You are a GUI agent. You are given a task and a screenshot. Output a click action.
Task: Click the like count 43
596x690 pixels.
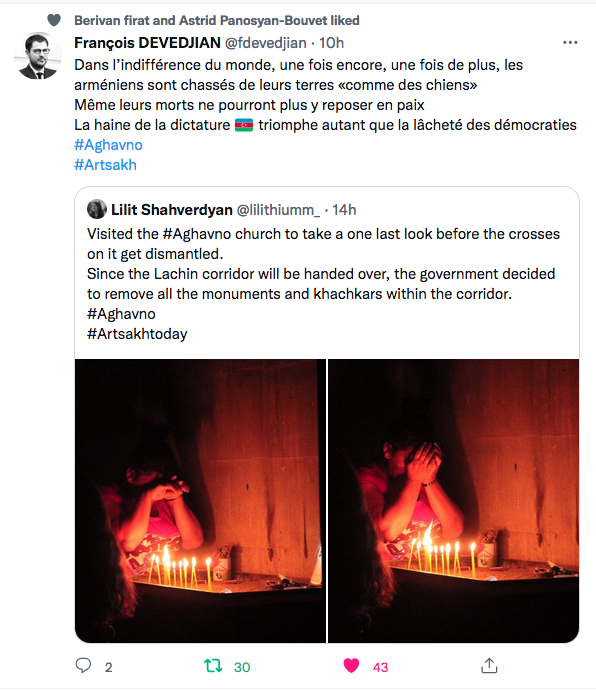(x=381, y=667)
